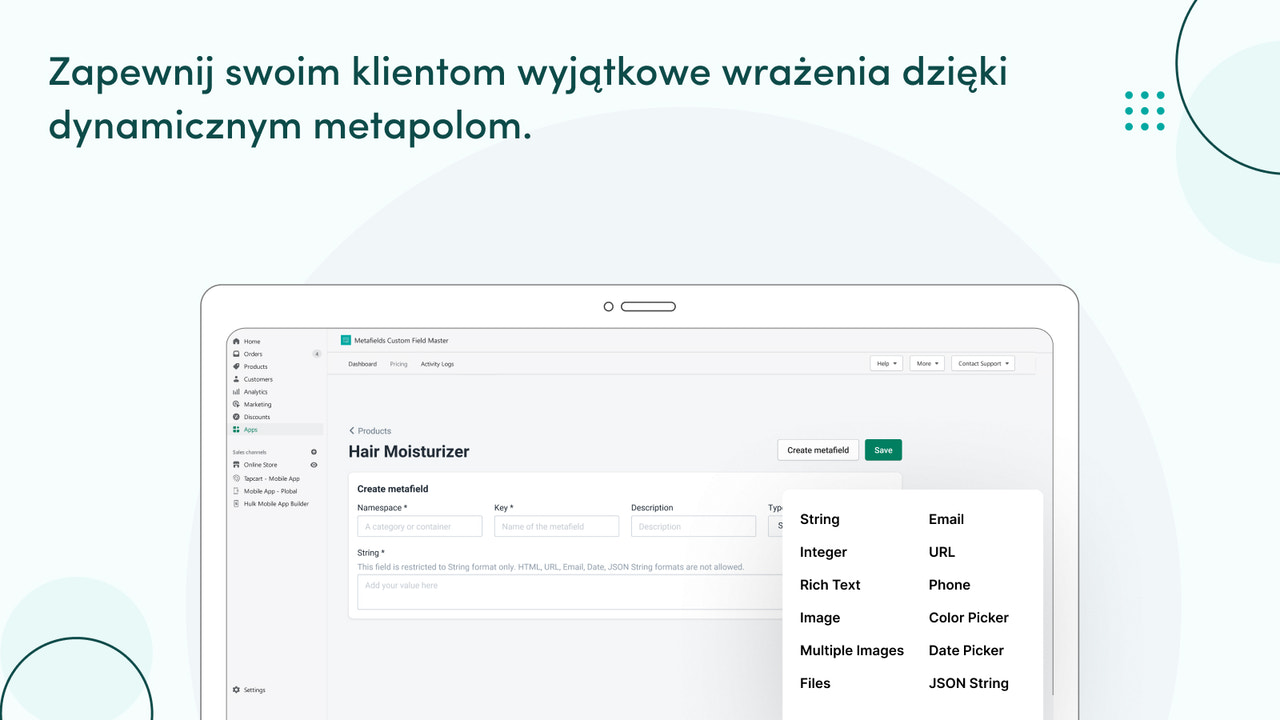Expand the More dropdown
This screenshot has height=720, width=1280.
[927, 364]
